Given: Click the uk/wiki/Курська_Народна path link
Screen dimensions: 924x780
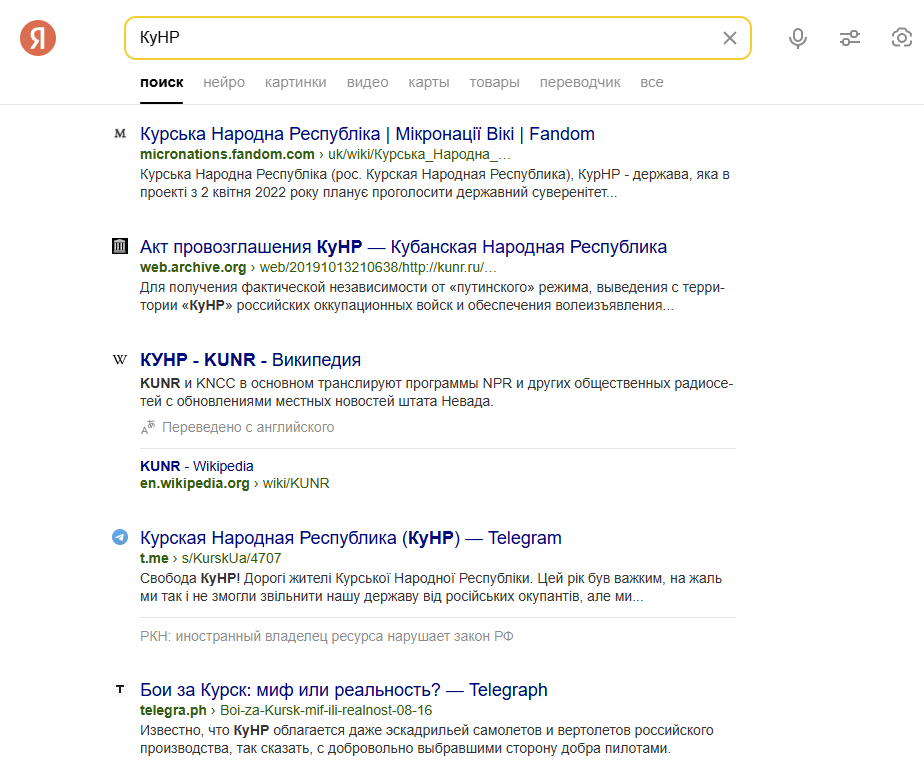Looking at the screenshot, I should (x=419, y=154).
